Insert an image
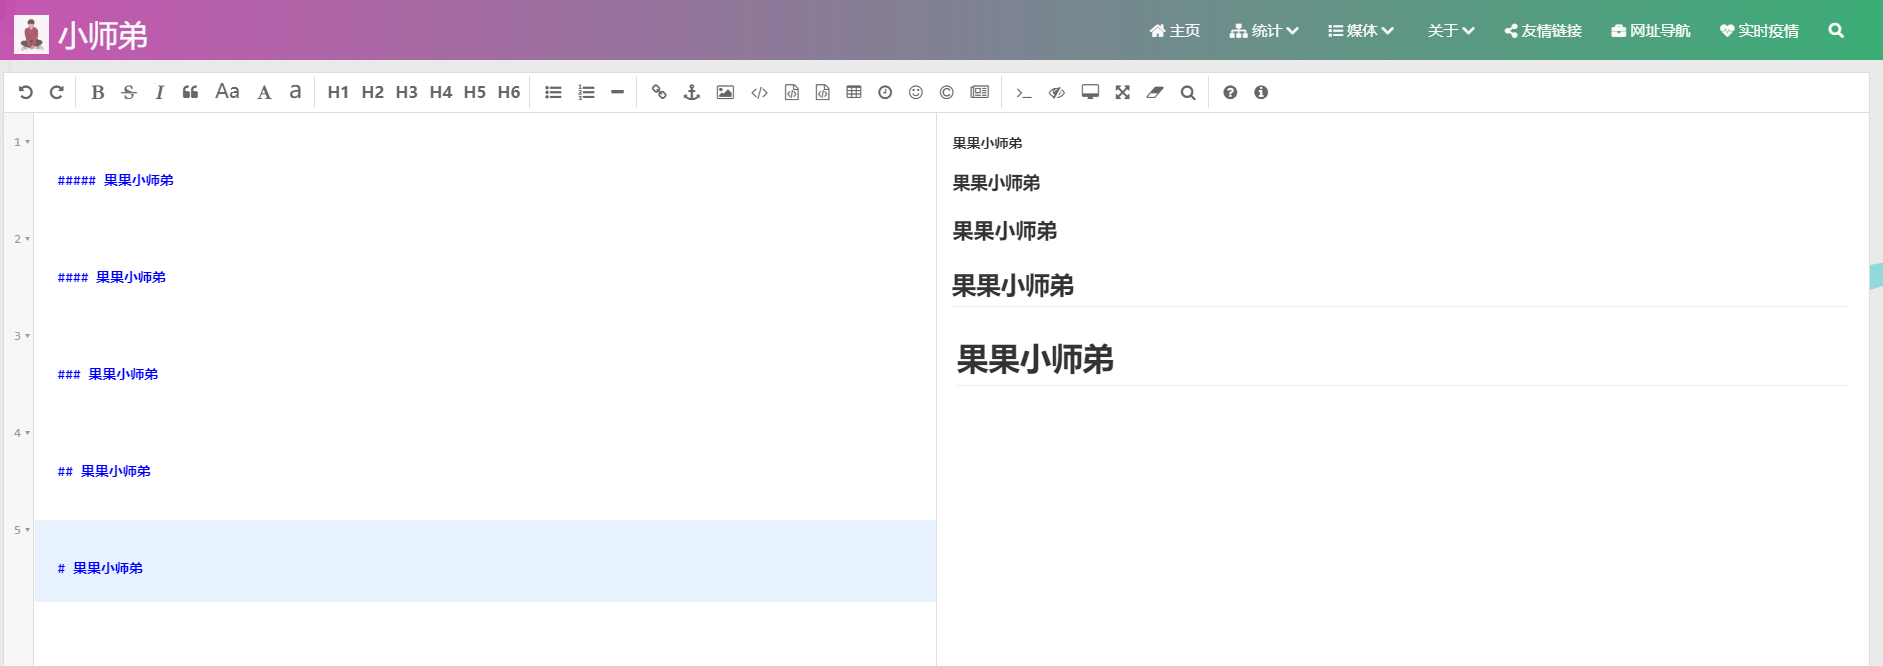The width and height of the screenshot is (1883, 666). 725,92
